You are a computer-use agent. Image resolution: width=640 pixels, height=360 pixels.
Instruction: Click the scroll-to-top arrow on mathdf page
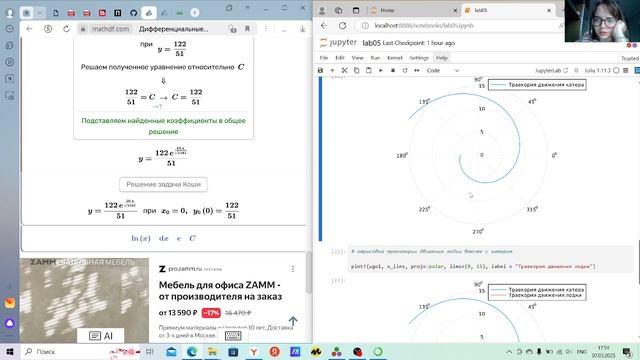pyautogui.click(x=293, y=321)
